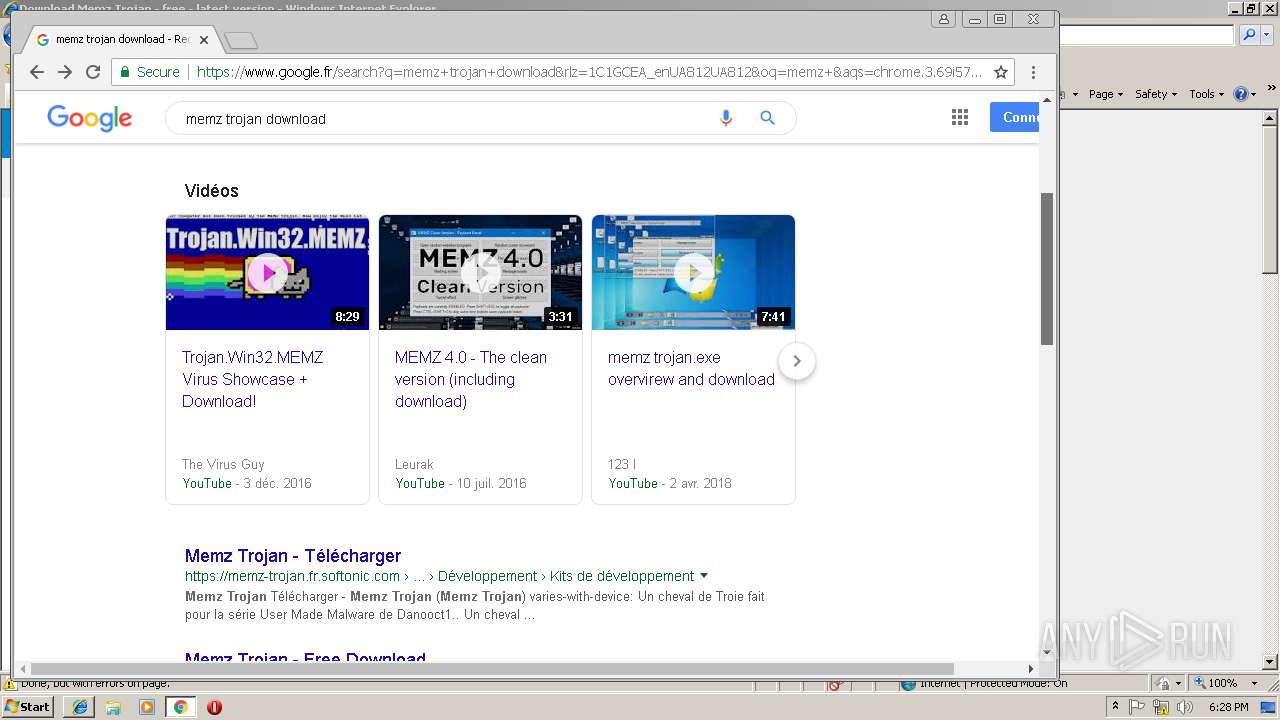Open the Chrome profile icon
The image size is (1280, 720).
click(944, 19)
